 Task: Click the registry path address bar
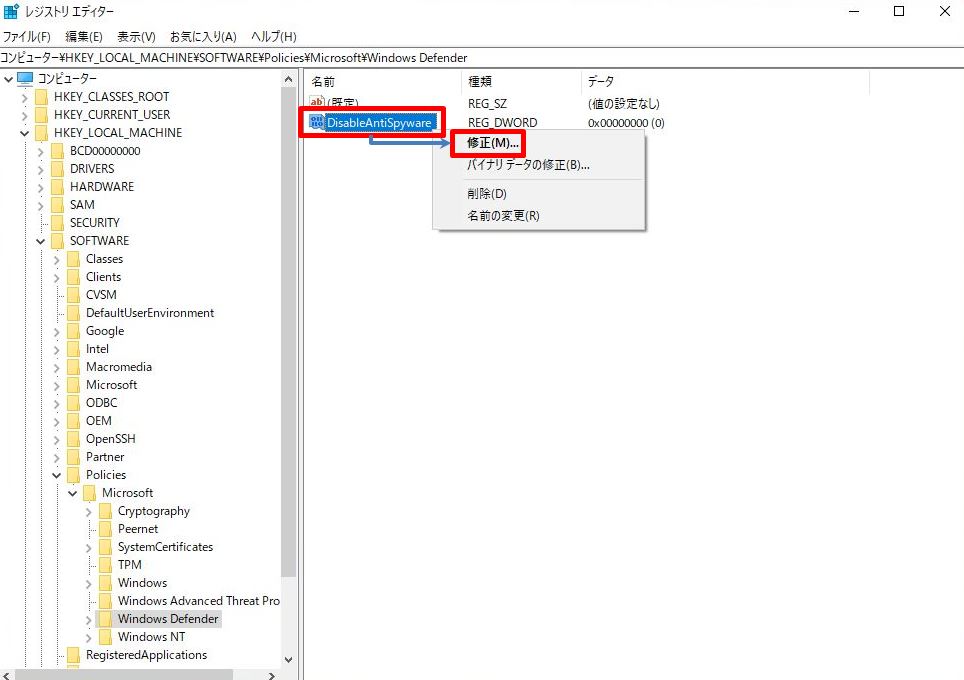[482, 58]
